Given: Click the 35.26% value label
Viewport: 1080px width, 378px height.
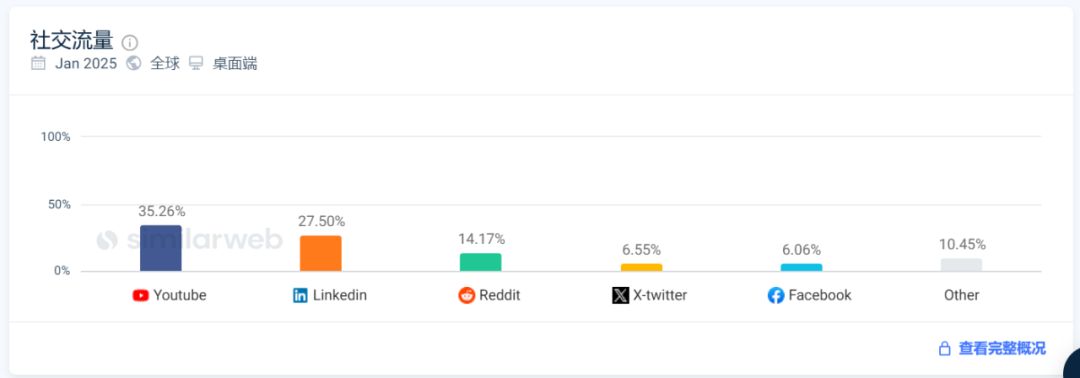Looking at the screenshot, I should [x=161, y=211].
